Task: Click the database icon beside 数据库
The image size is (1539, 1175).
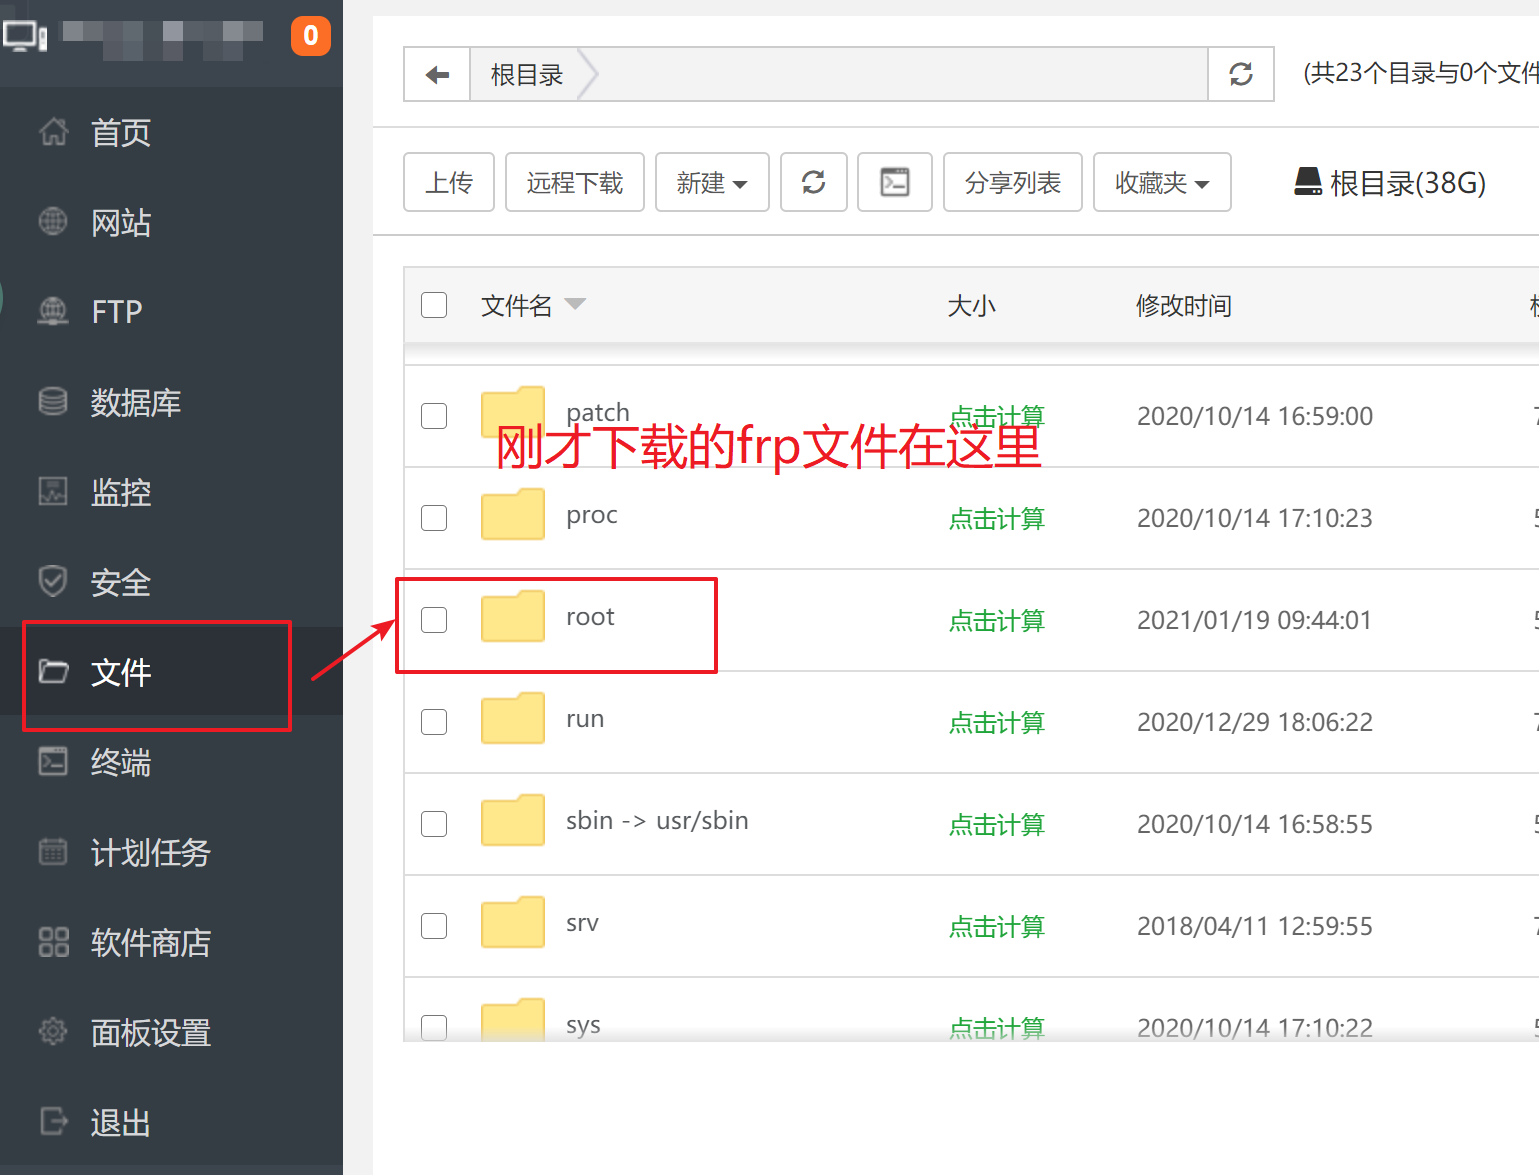Action: (x=53, y=401)
